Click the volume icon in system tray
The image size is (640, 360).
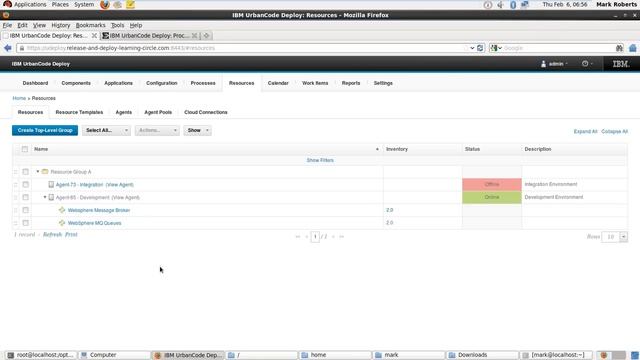500,5
